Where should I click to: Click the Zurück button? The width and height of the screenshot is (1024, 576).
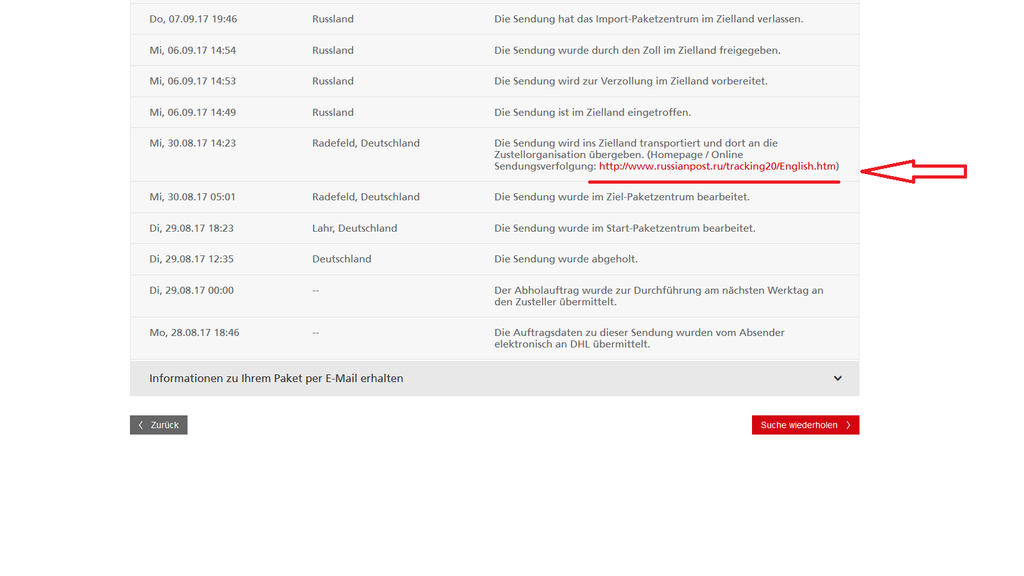pyautogui.click(x=159, y=425)
